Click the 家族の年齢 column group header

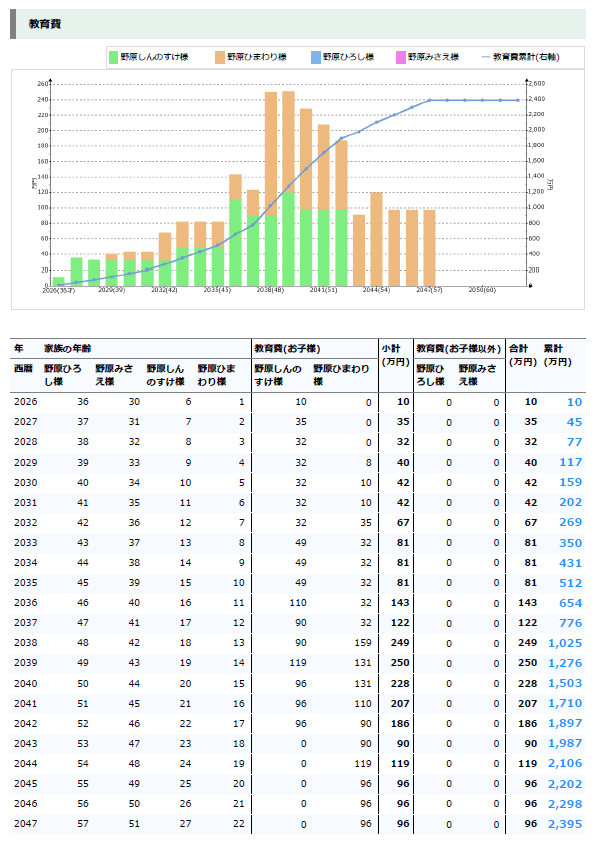tap(68, 349)
